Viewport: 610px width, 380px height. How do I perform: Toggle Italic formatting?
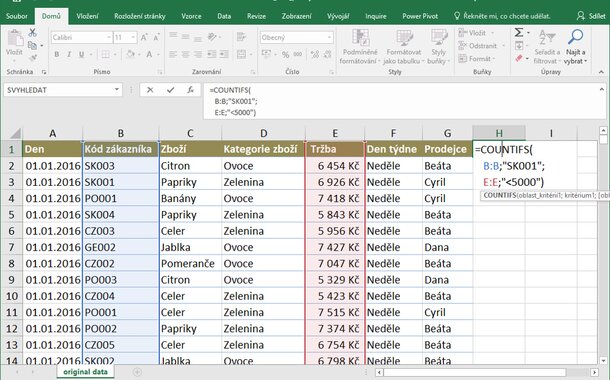click(69, 54)
